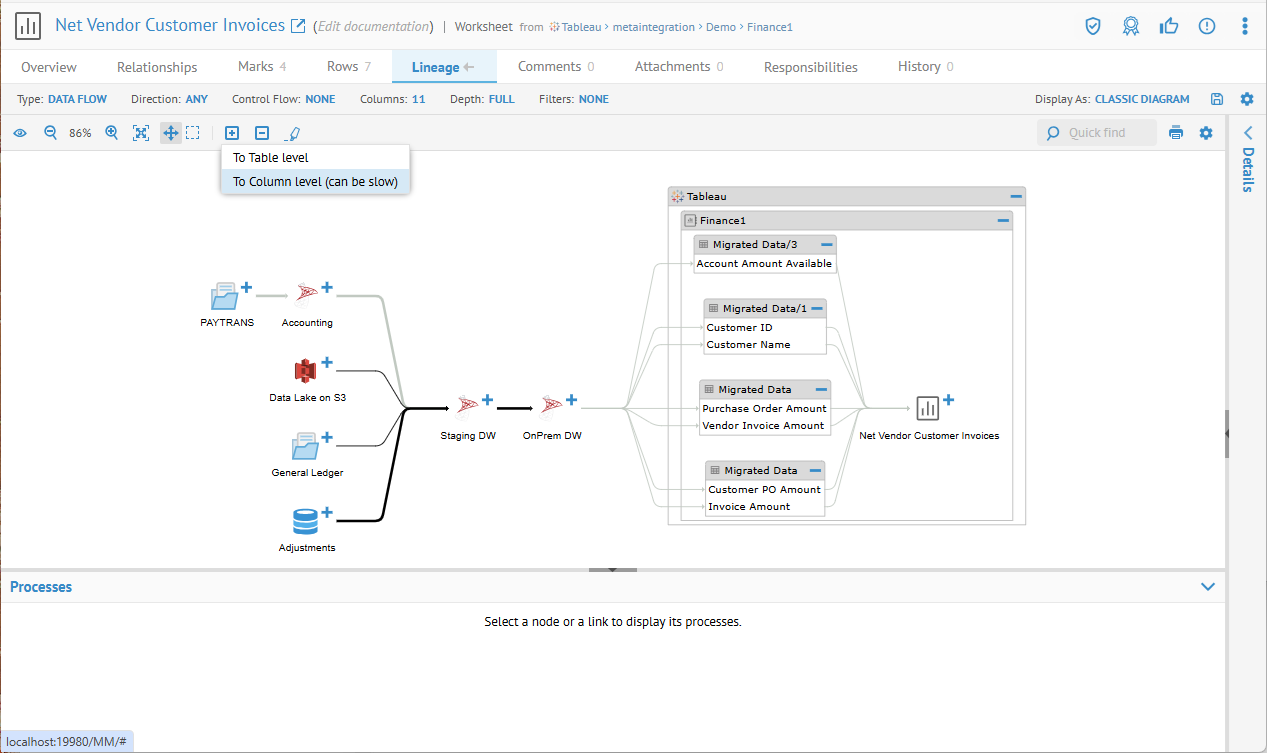The width and height of the screenshot is (1267, 753).
Task: Toggle the eye visibility icon in toolbar
Action: point(20,133)
